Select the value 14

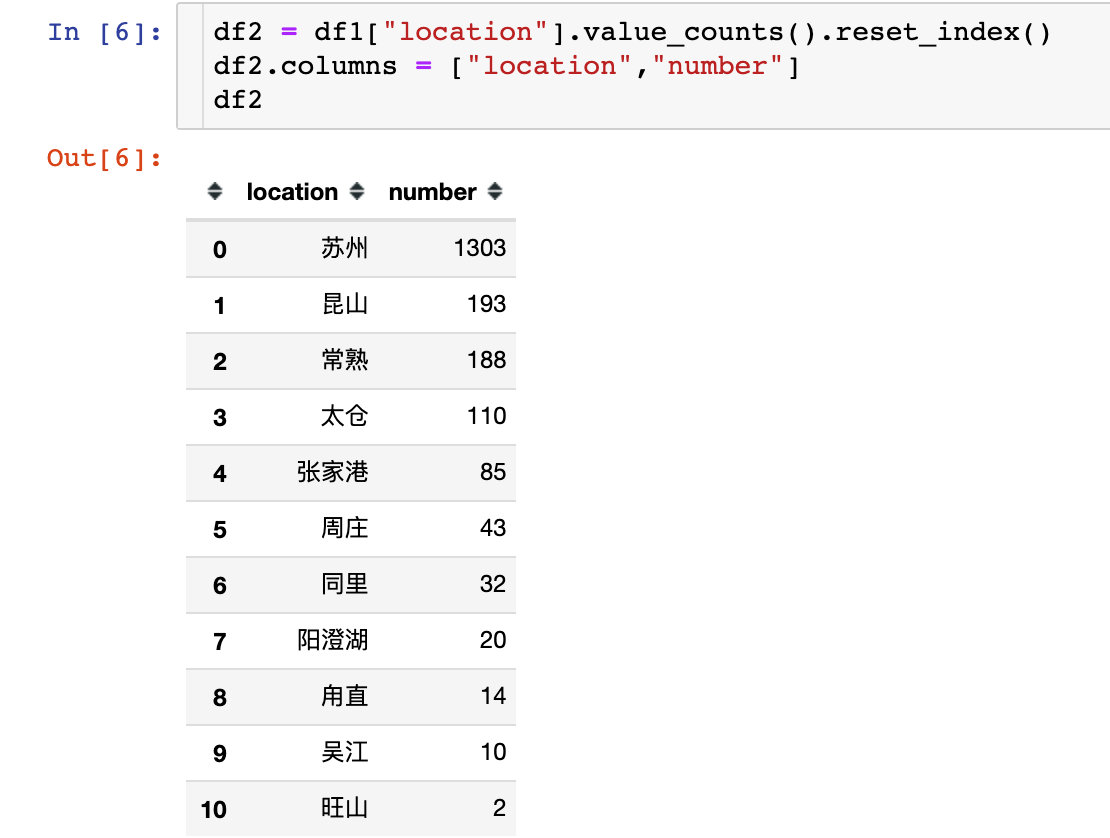tap(493, 696)
